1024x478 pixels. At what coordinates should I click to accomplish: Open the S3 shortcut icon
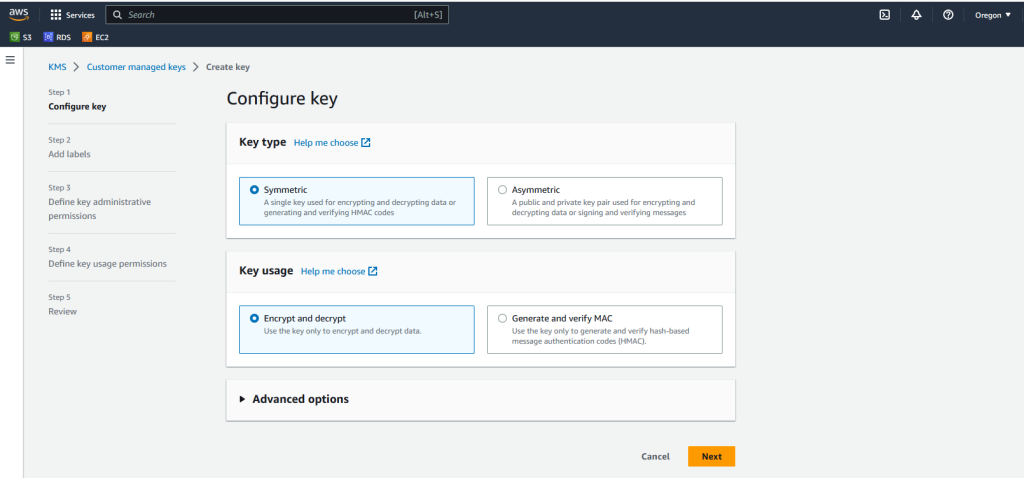[x=14, y=37]
